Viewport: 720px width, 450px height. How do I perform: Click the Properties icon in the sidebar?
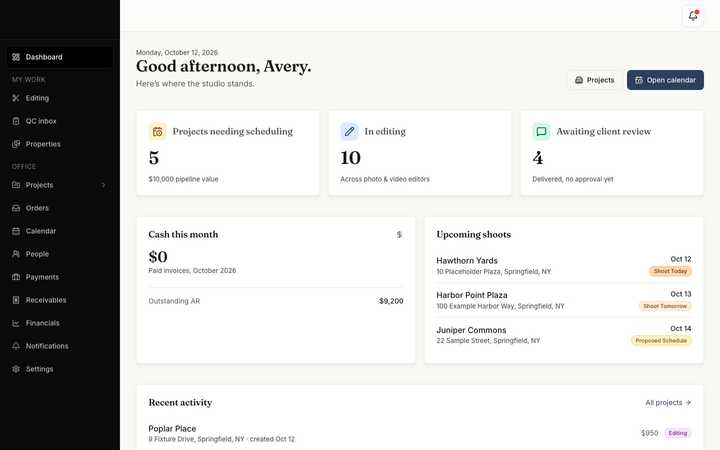pyautogui.click(x=16, y=144)
